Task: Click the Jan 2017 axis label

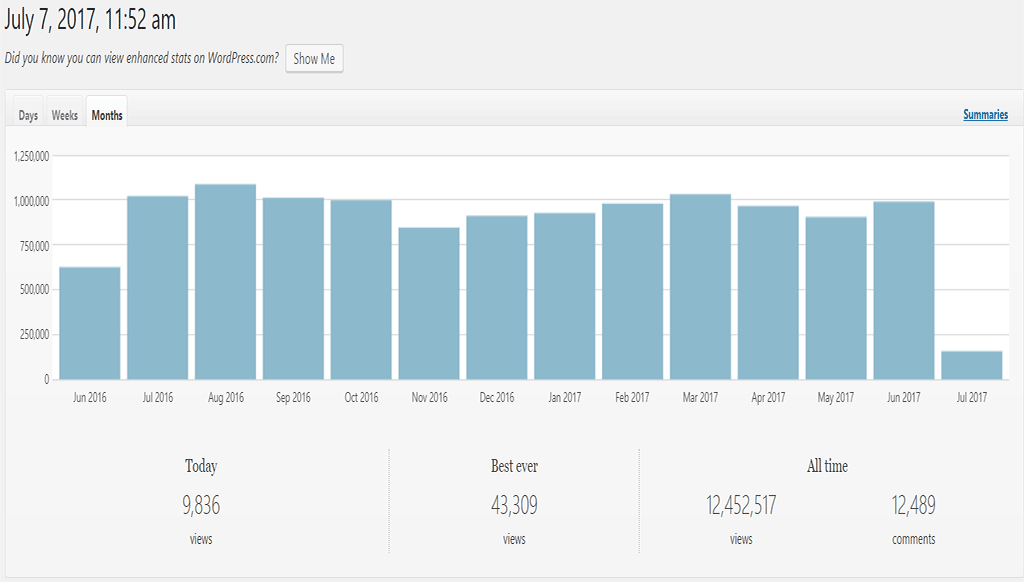Action: click(565, 397)
